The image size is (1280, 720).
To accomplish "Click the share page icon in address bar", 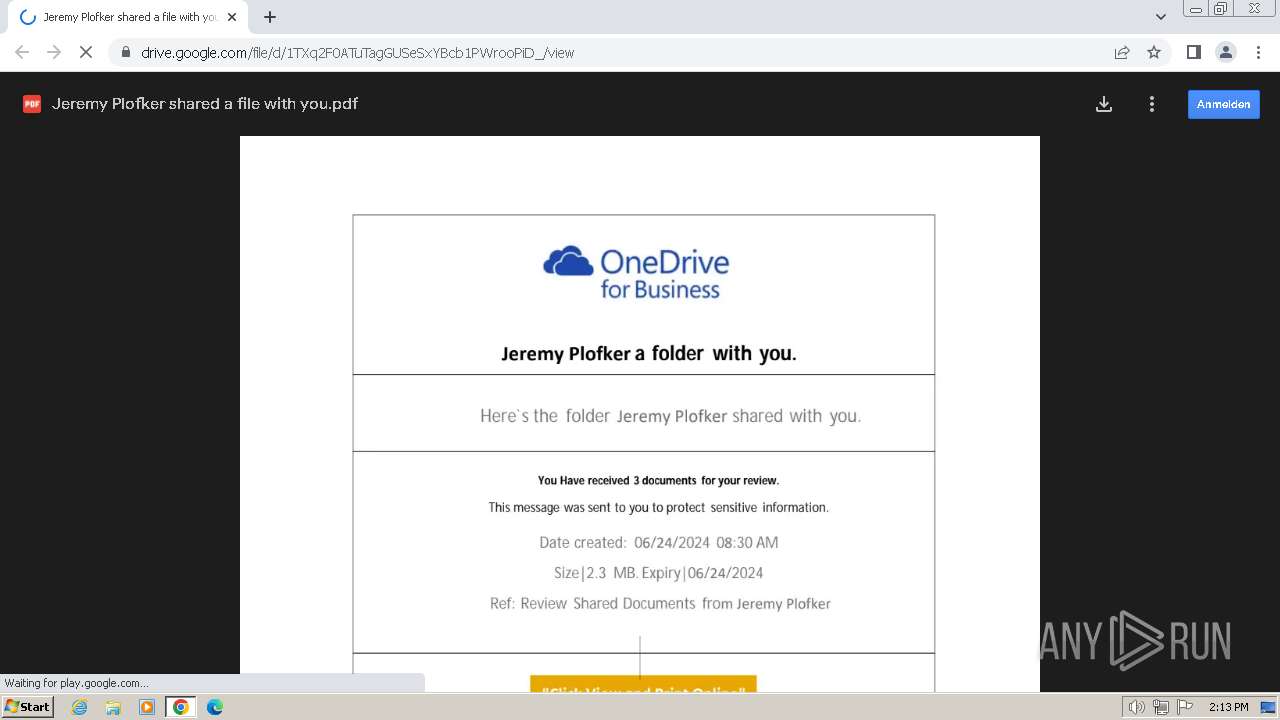I will [x=1122, y=53].
